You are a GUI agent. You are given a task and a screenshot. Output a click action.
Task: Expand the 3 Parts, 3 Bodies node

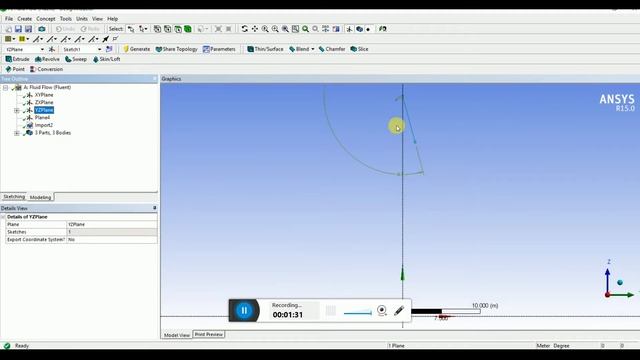[x=17, y=133]
